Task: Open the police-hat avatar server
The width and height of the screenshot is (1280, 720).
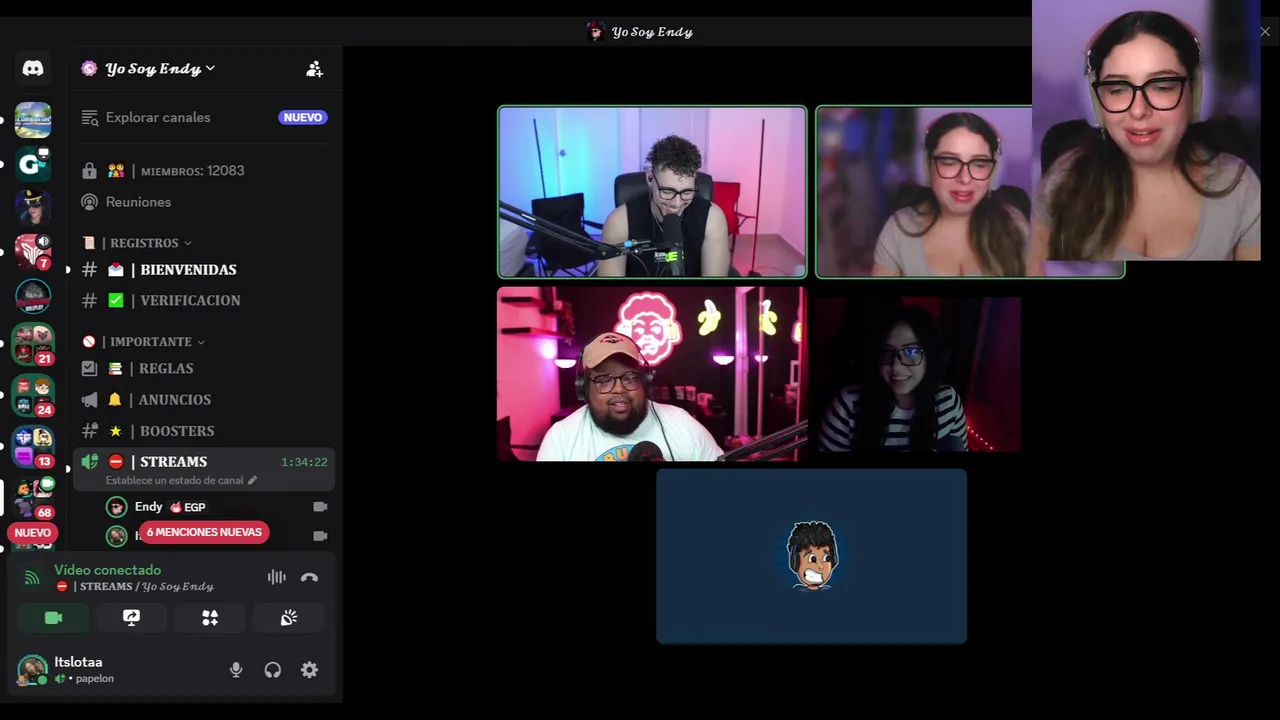Action: [33, 207]
